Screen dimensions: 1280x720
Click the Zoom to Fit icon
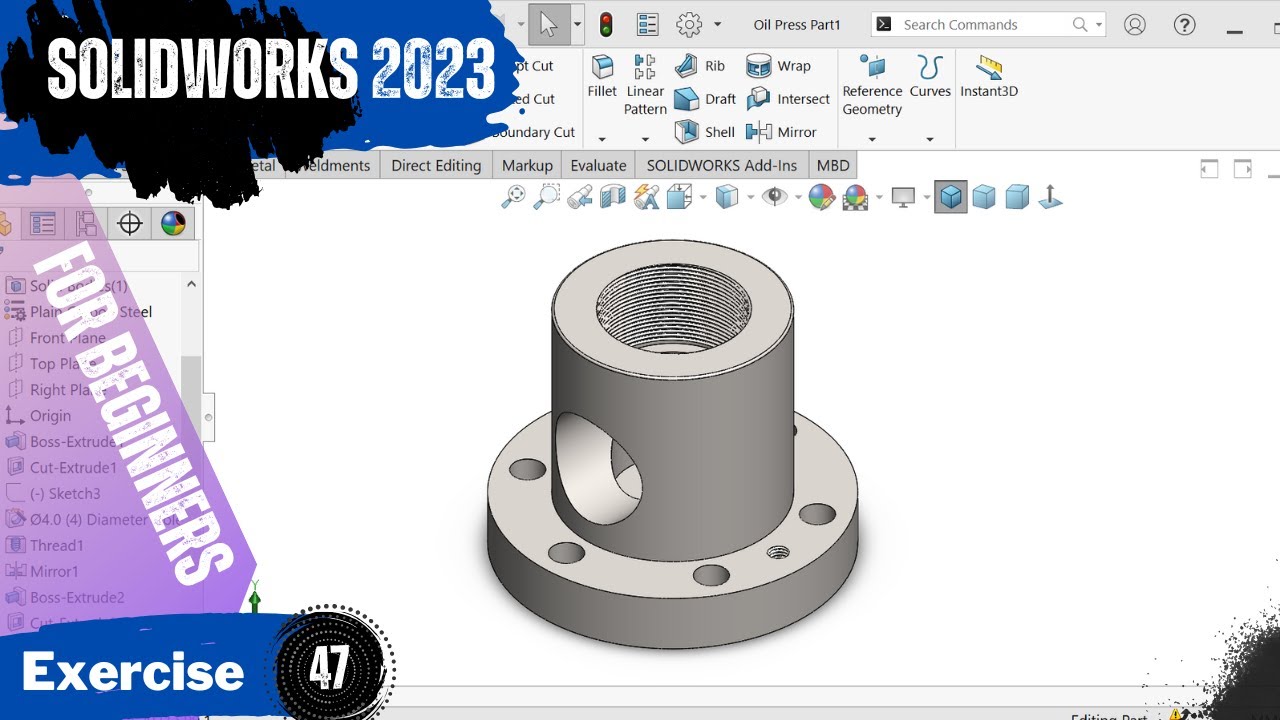click(513, 197)
